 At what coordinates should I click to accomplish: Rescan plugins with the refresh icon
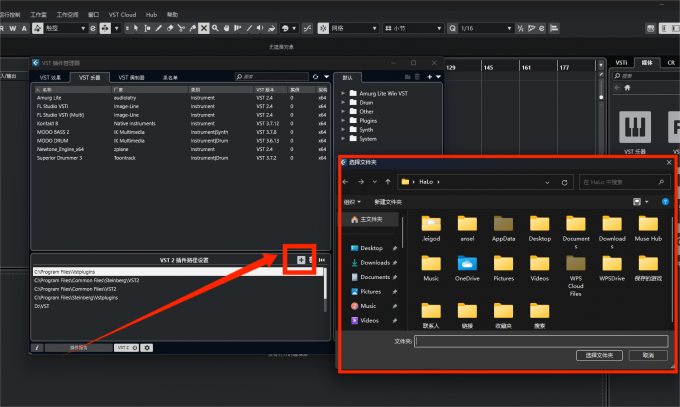pyautogui.click(x=315, y=77)
